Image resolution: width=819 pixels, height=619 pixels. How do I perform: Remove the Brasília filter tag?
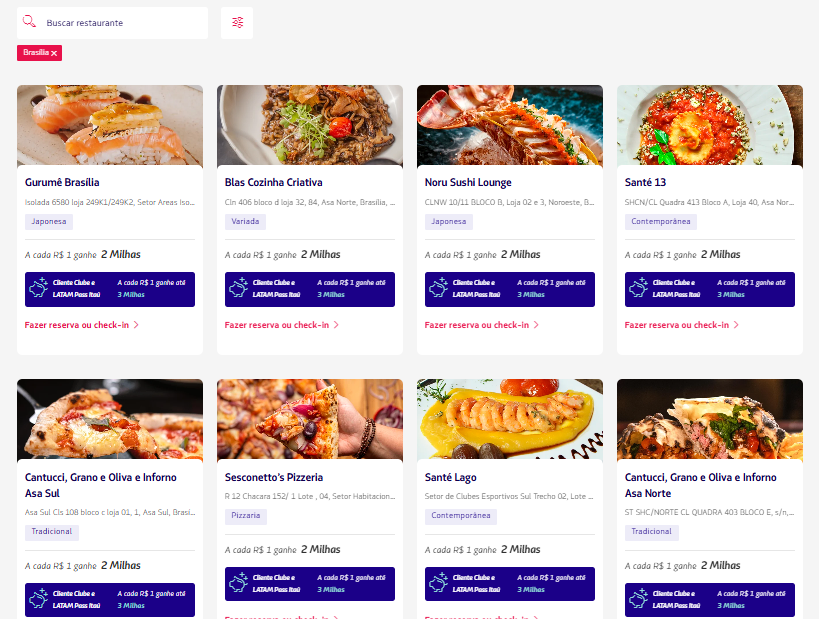click(x=54, y=53)
